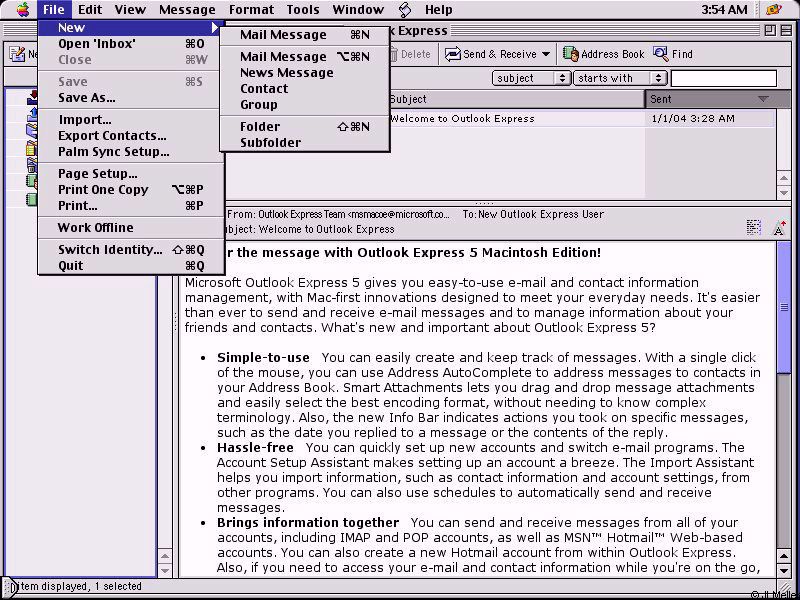
Task: Click the message list scroll-down arrow
Action: (x=784, y=193)
